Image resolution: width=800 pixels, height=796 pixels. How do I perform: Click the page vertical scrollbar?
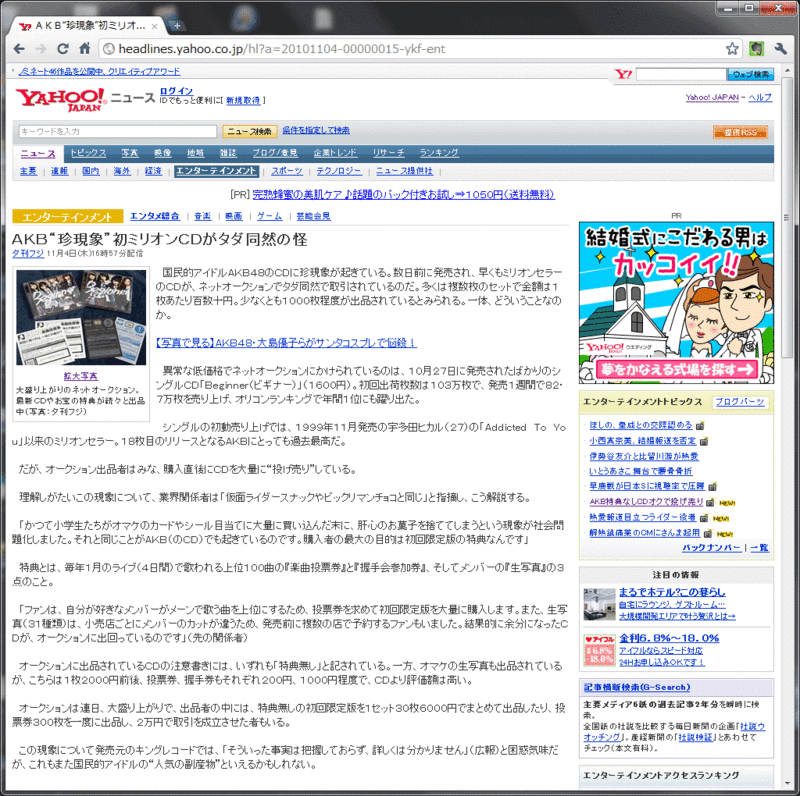click(787, 219)
